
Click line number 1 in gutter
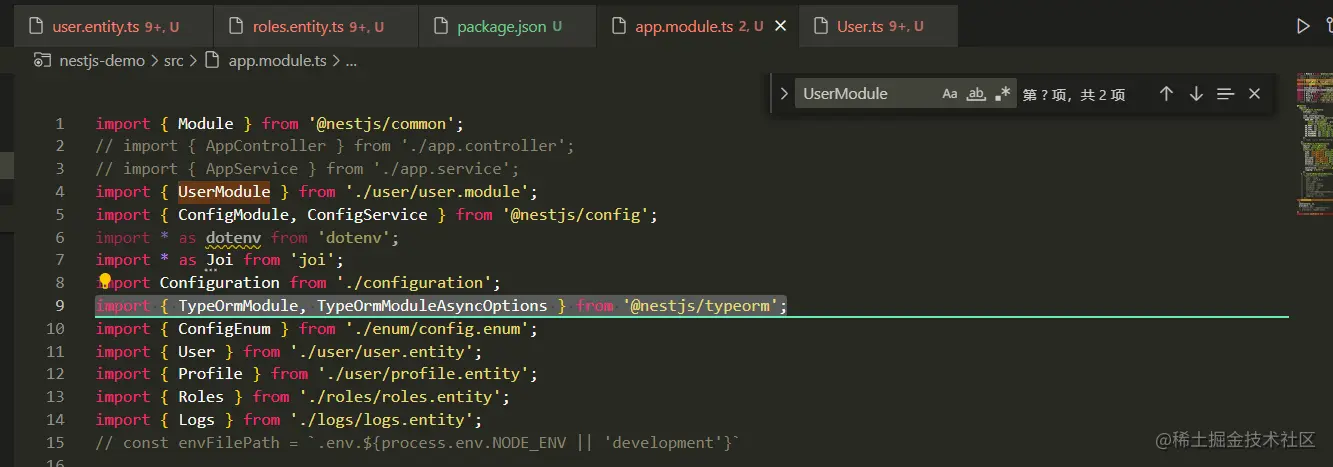60,124
